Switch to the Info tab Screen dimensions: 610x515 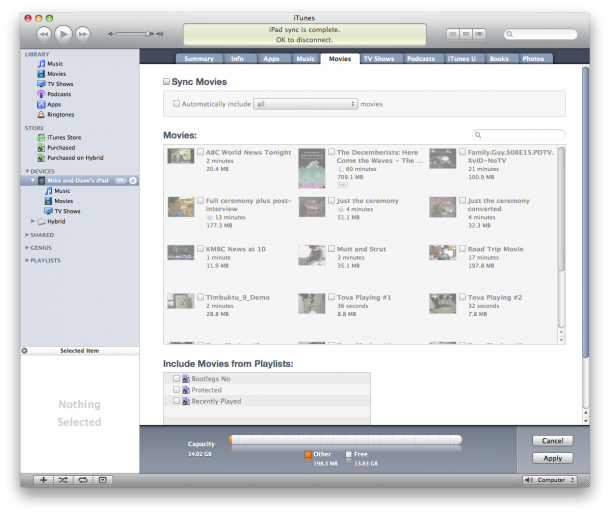[x=237, y=59]
